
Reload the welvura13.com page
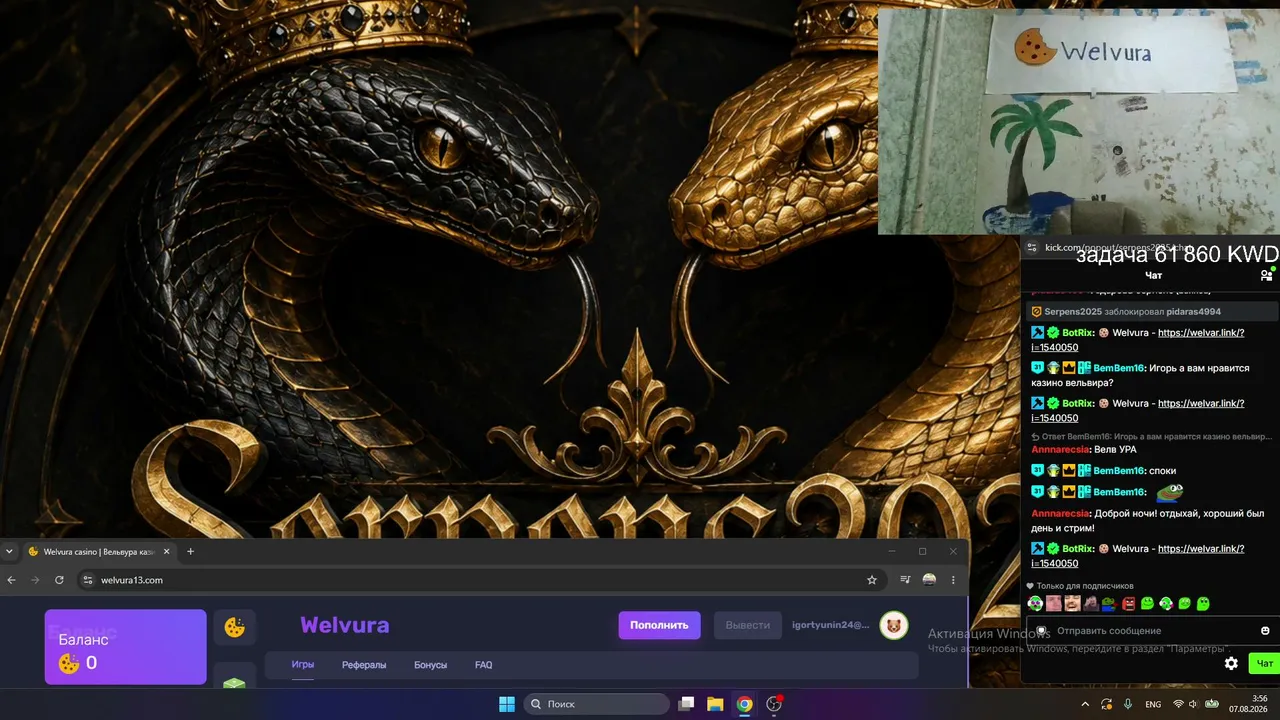(x=59, y=580)
